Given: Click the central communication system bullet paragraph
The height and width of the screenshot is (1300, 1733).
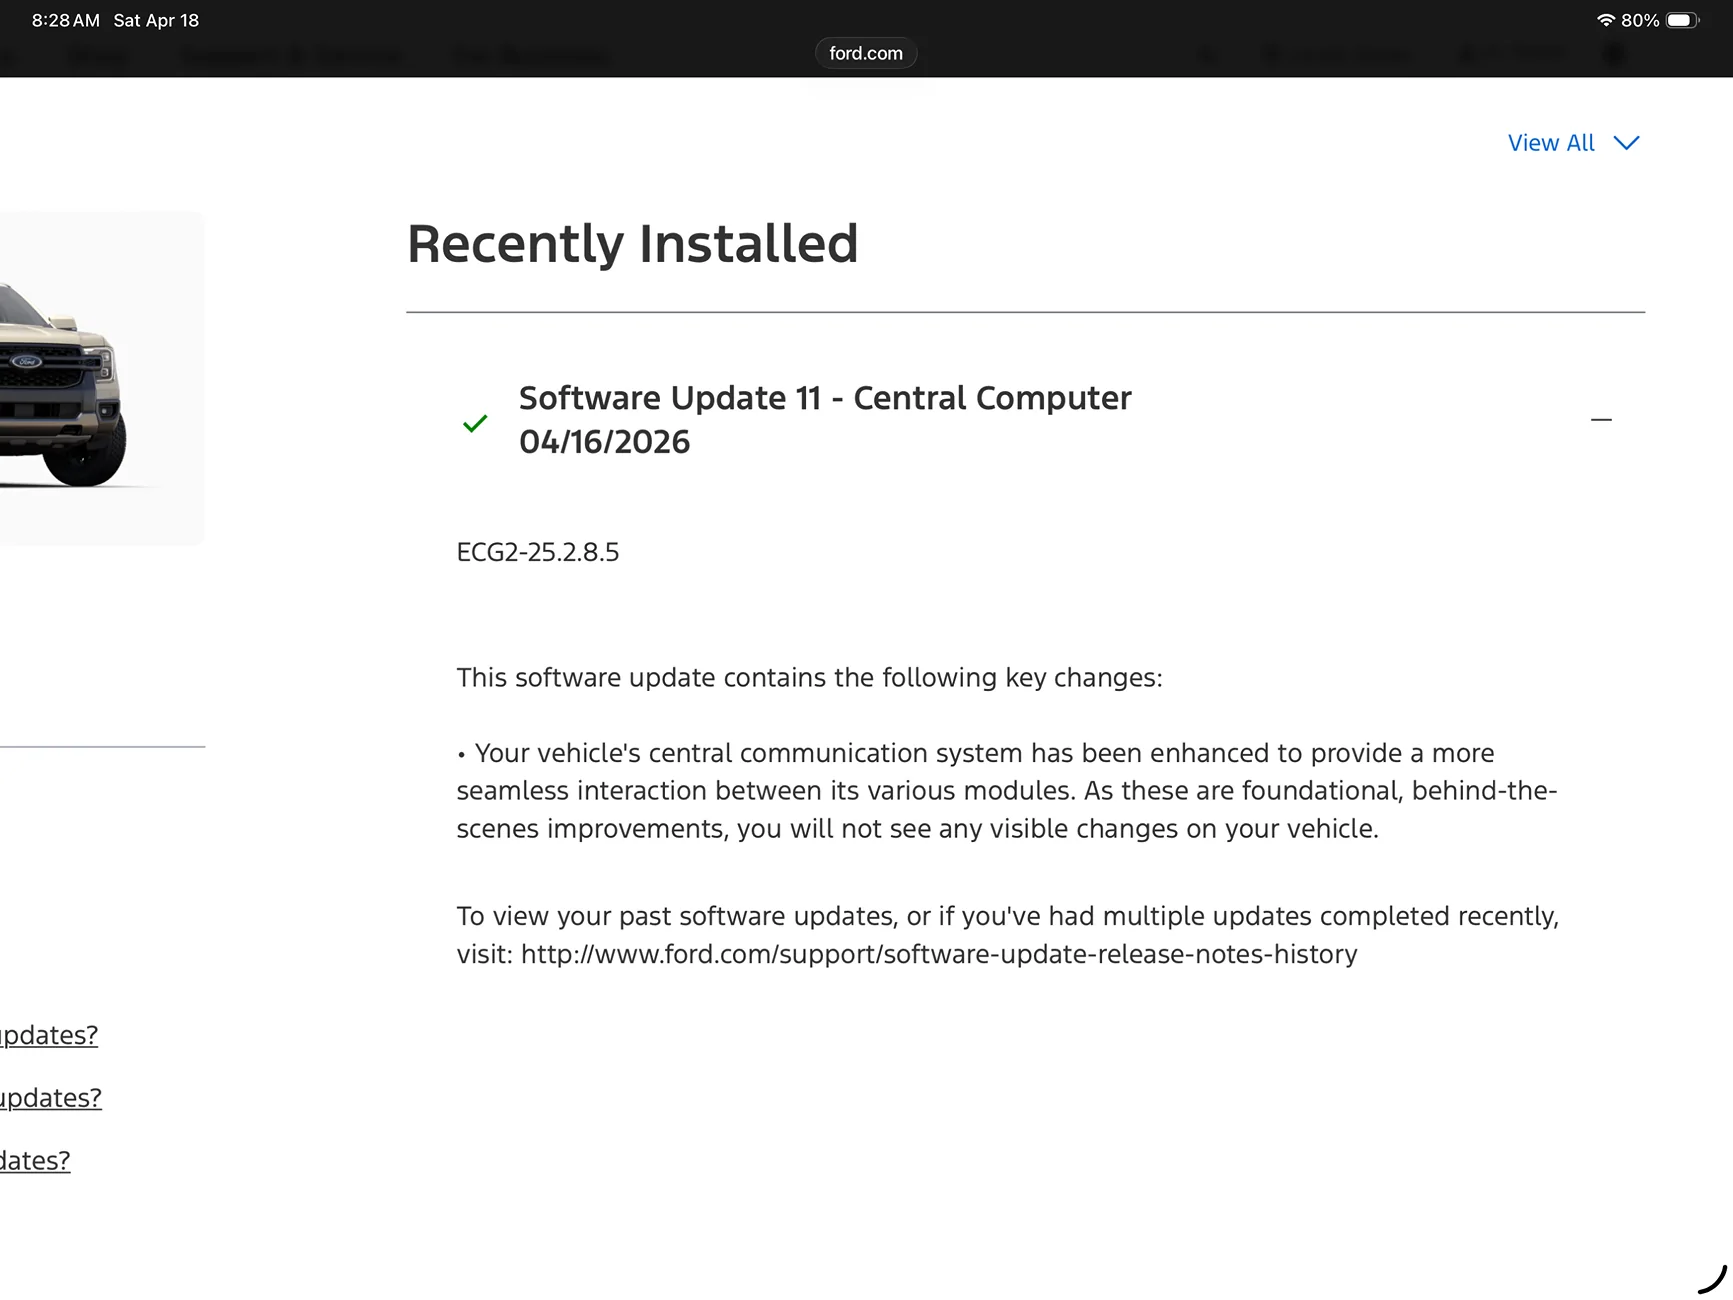Looking at the screenshot, I should (x=1007, y=791).
